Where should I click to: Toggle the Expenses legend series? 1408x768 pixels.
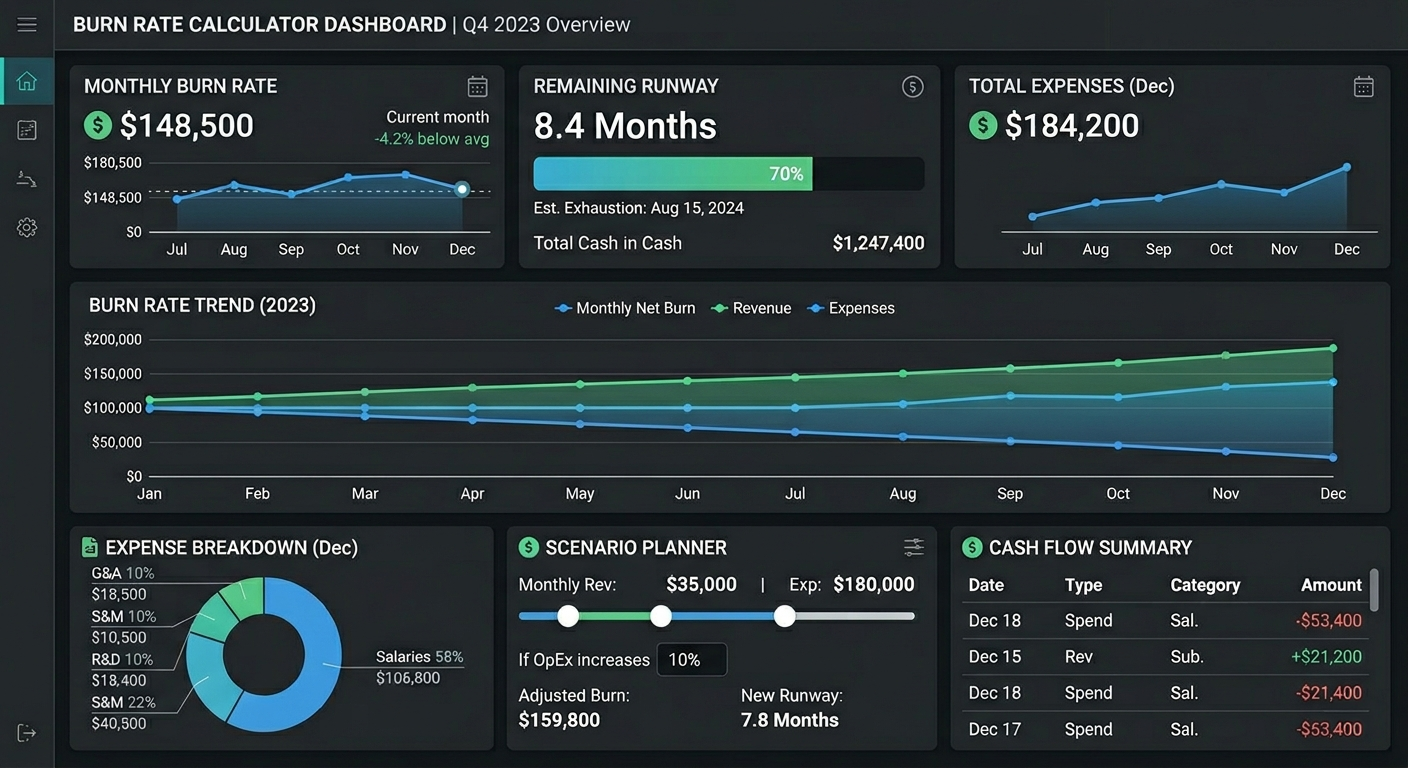click(x=851, y=308)
